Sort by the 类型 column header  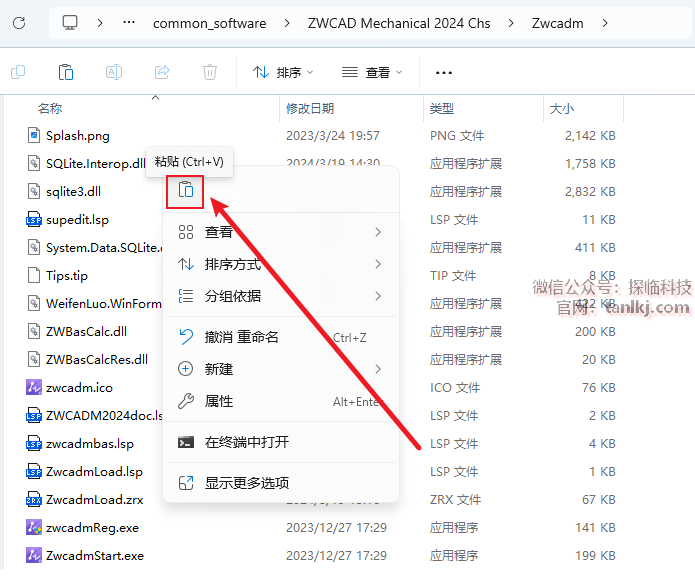pyautogui.click(x=441, y=108)
